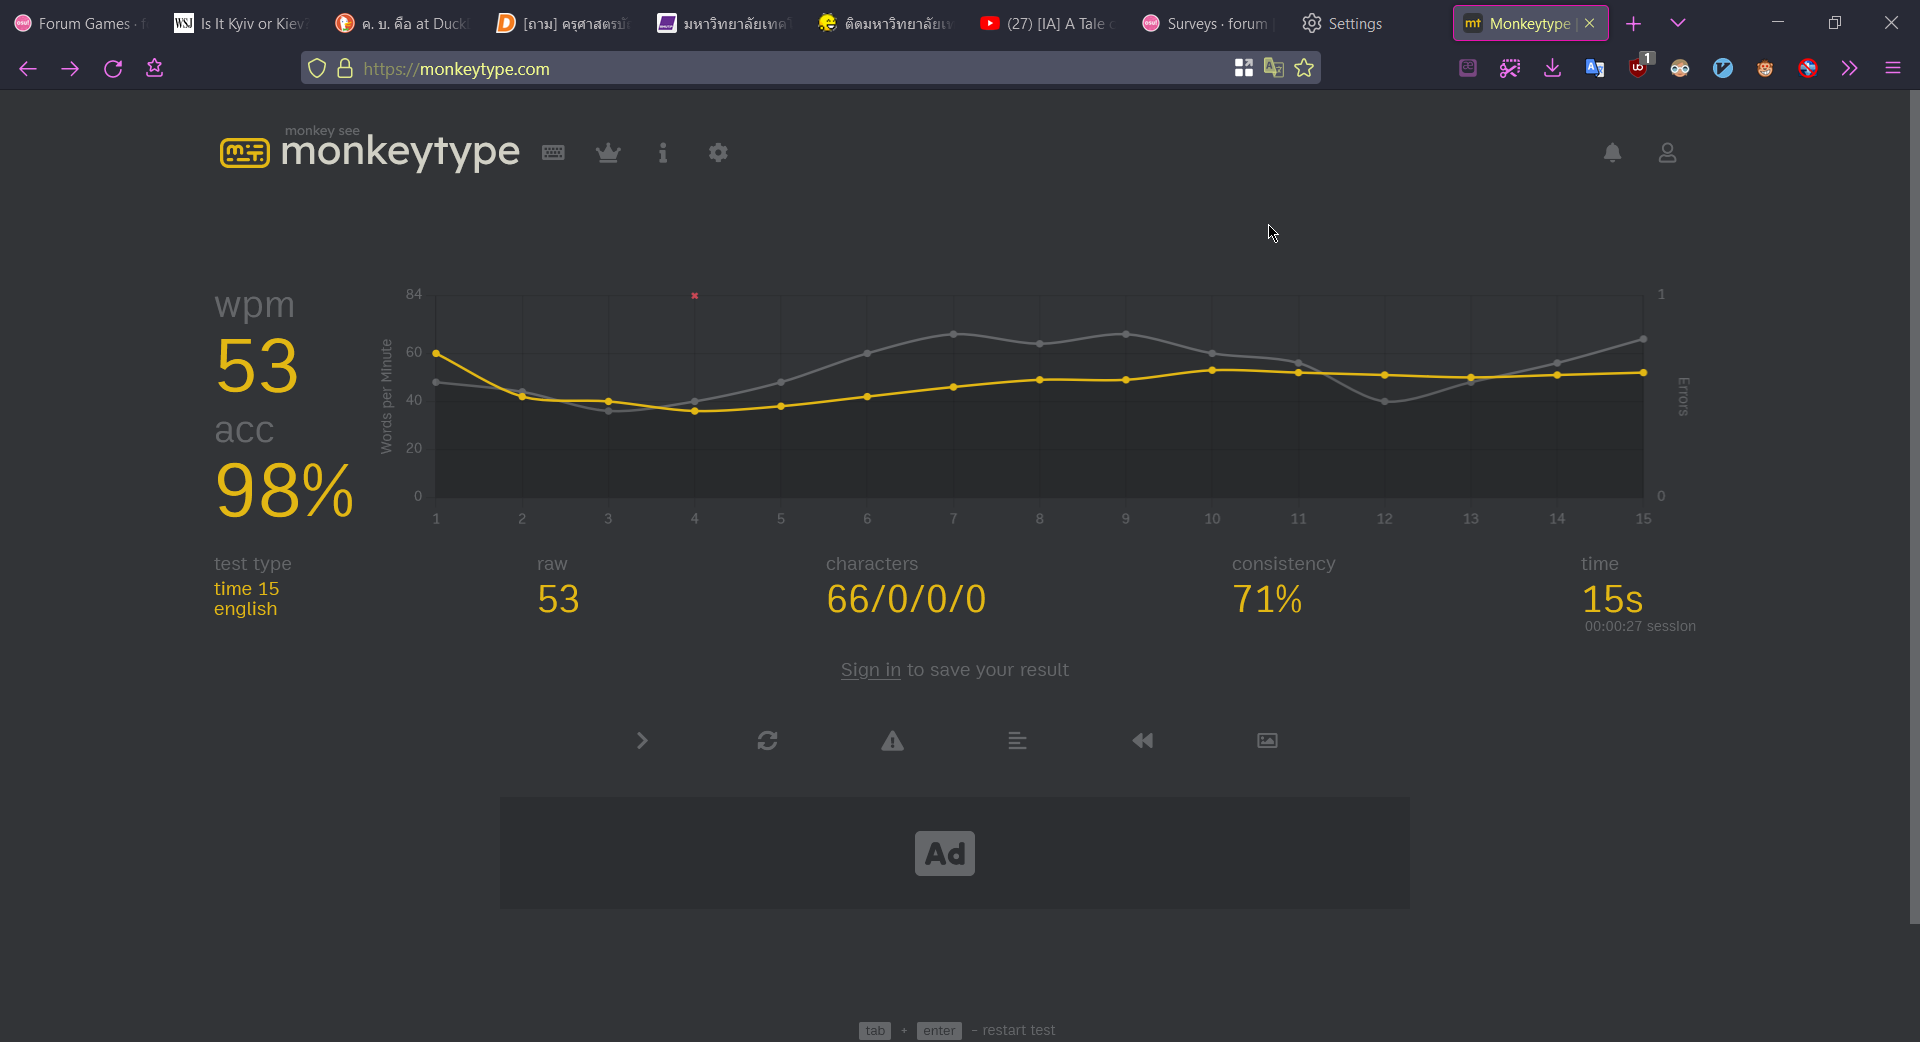The height and width of the screenshot is (1042, 1920).
Task: Click the monkeytype logo text
Action: tap(399, 152)
